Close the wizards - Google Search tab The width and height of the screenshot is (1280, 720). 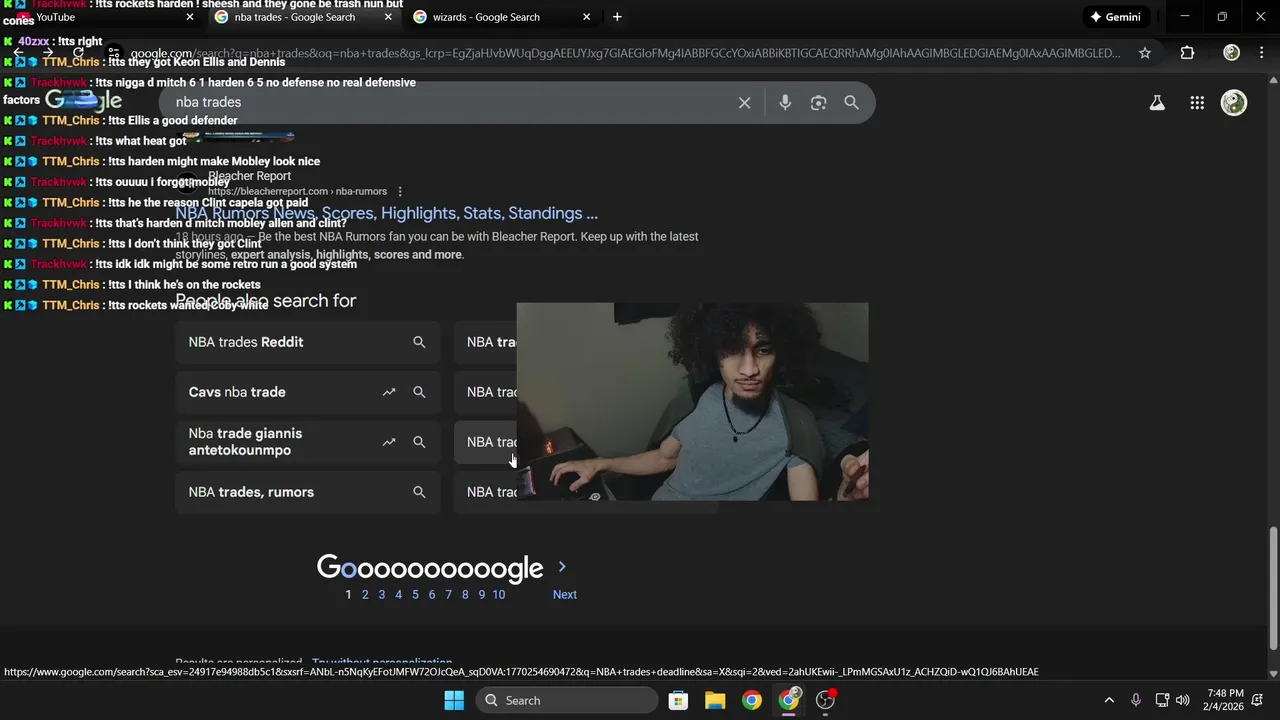tap(587, 17)
